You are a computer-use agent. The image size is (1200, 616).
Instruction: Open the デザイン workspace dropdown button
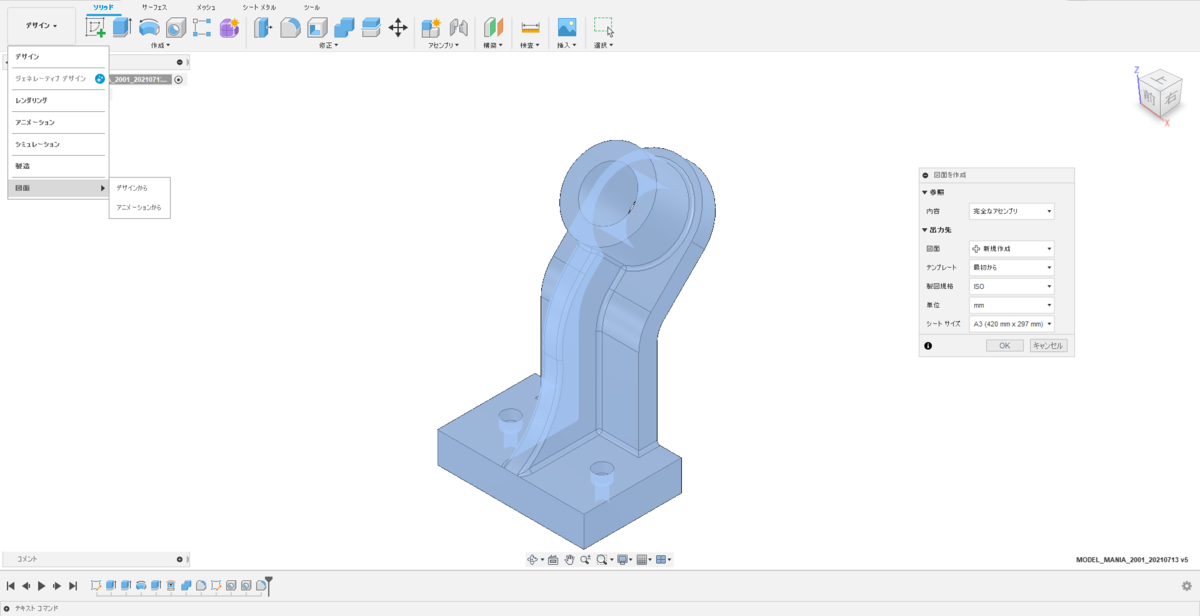(41, 26)
